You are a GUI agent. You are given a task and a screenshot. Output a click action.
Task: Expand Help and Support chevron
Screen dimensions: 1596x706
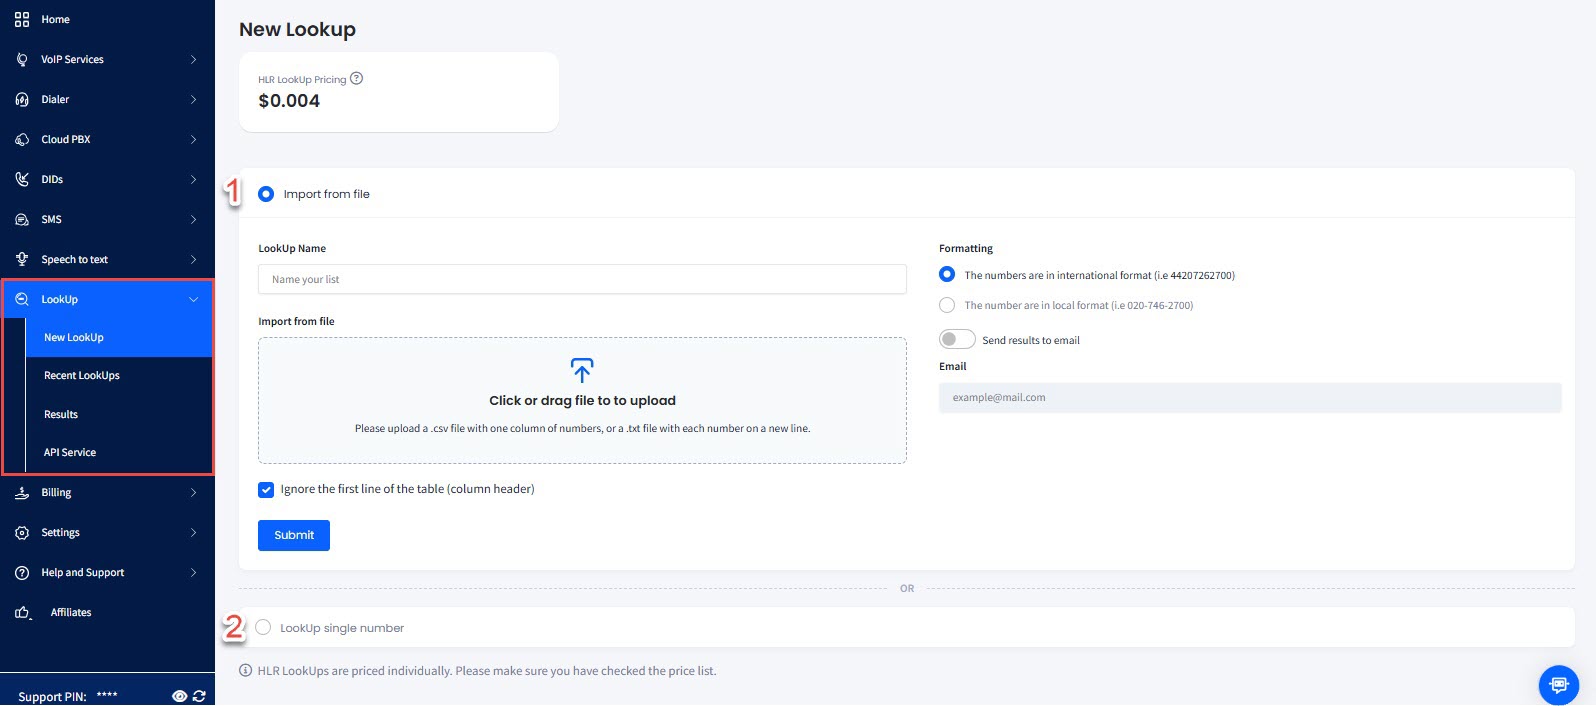pos(193,572)
